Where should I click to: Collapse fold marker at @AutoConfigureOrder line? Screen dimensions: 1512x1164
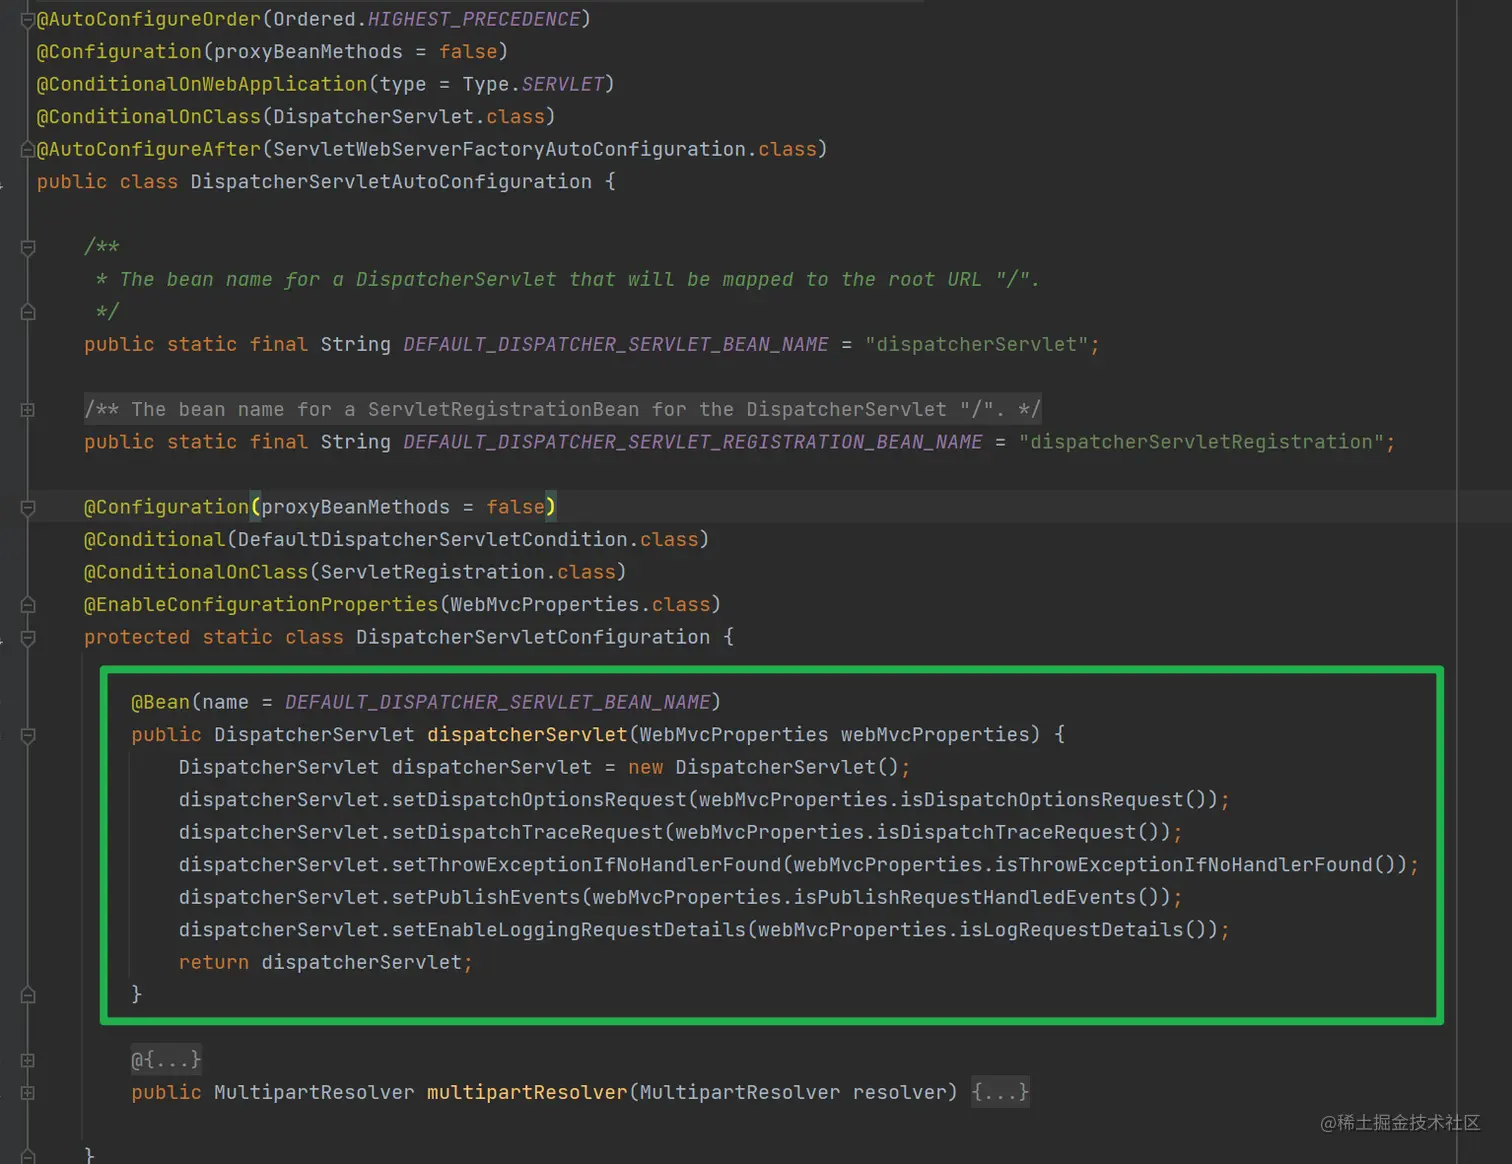click(x=28, y=20)
